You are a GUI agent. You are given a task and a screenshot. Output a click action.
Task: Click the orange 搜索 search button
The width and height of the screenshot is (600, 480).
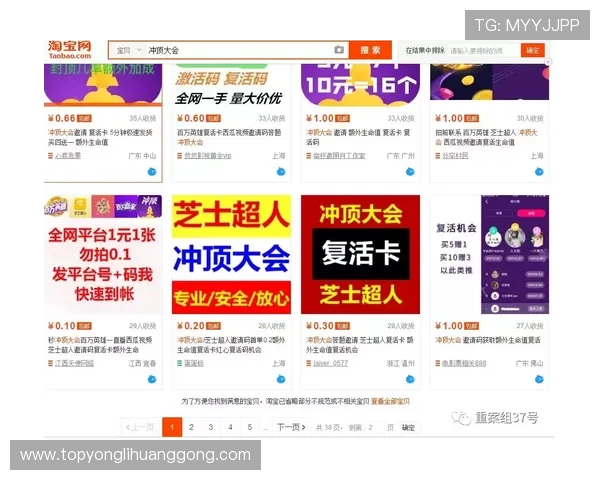pos(370,50)
